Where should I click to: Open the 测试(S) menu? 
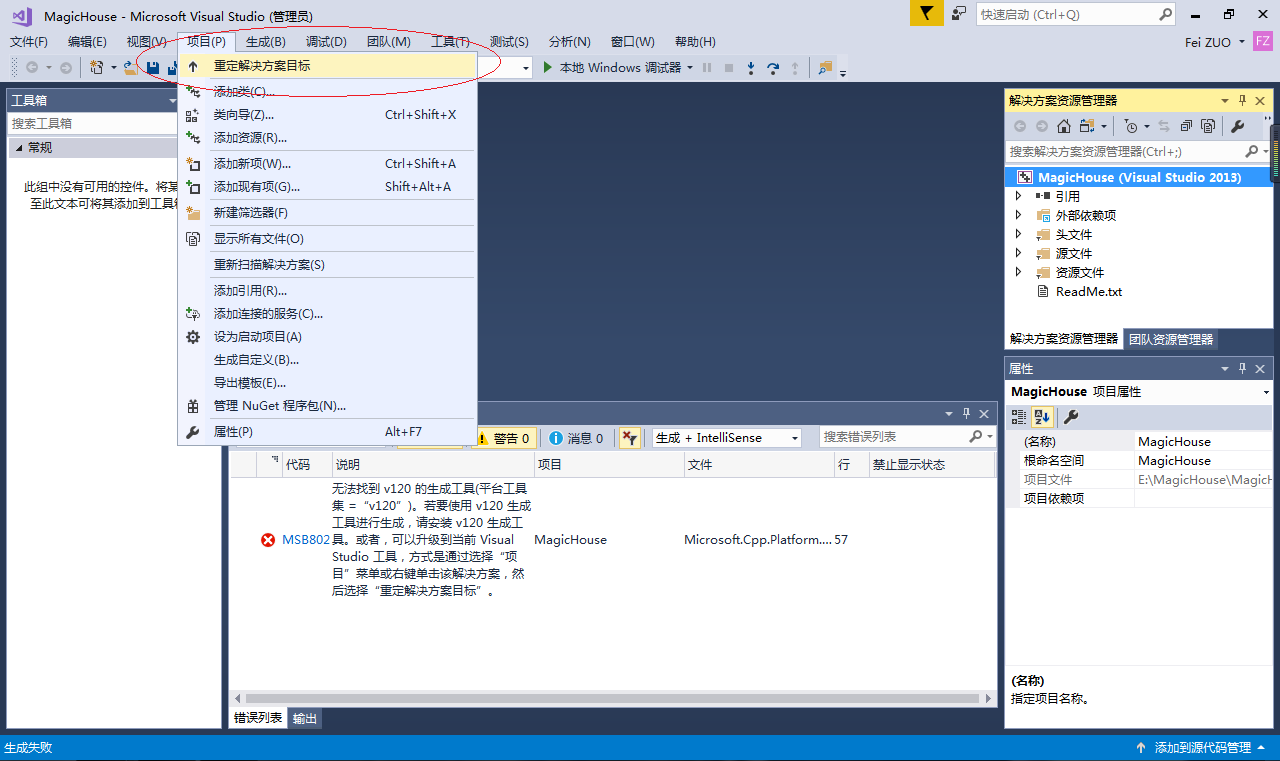(x=509, y=42)
